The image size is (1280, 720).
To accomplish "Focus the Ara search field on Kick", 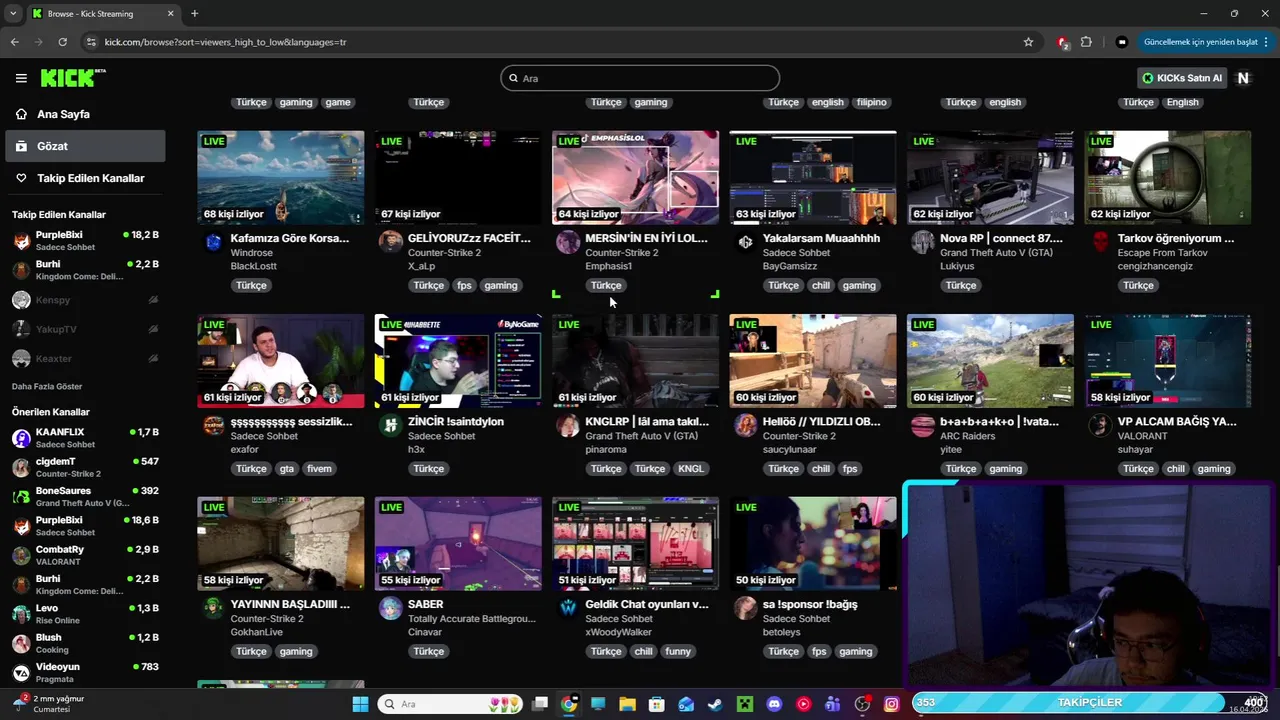I will pyautogui.click(x=640, y=78).
